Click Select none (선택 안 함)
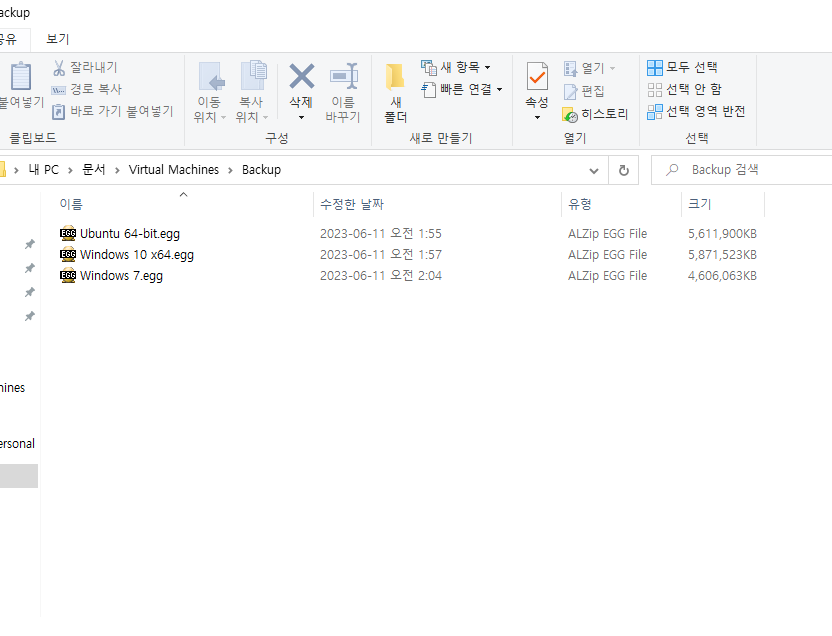The height and width of the screenshot is (636, 832). [684, 89]
